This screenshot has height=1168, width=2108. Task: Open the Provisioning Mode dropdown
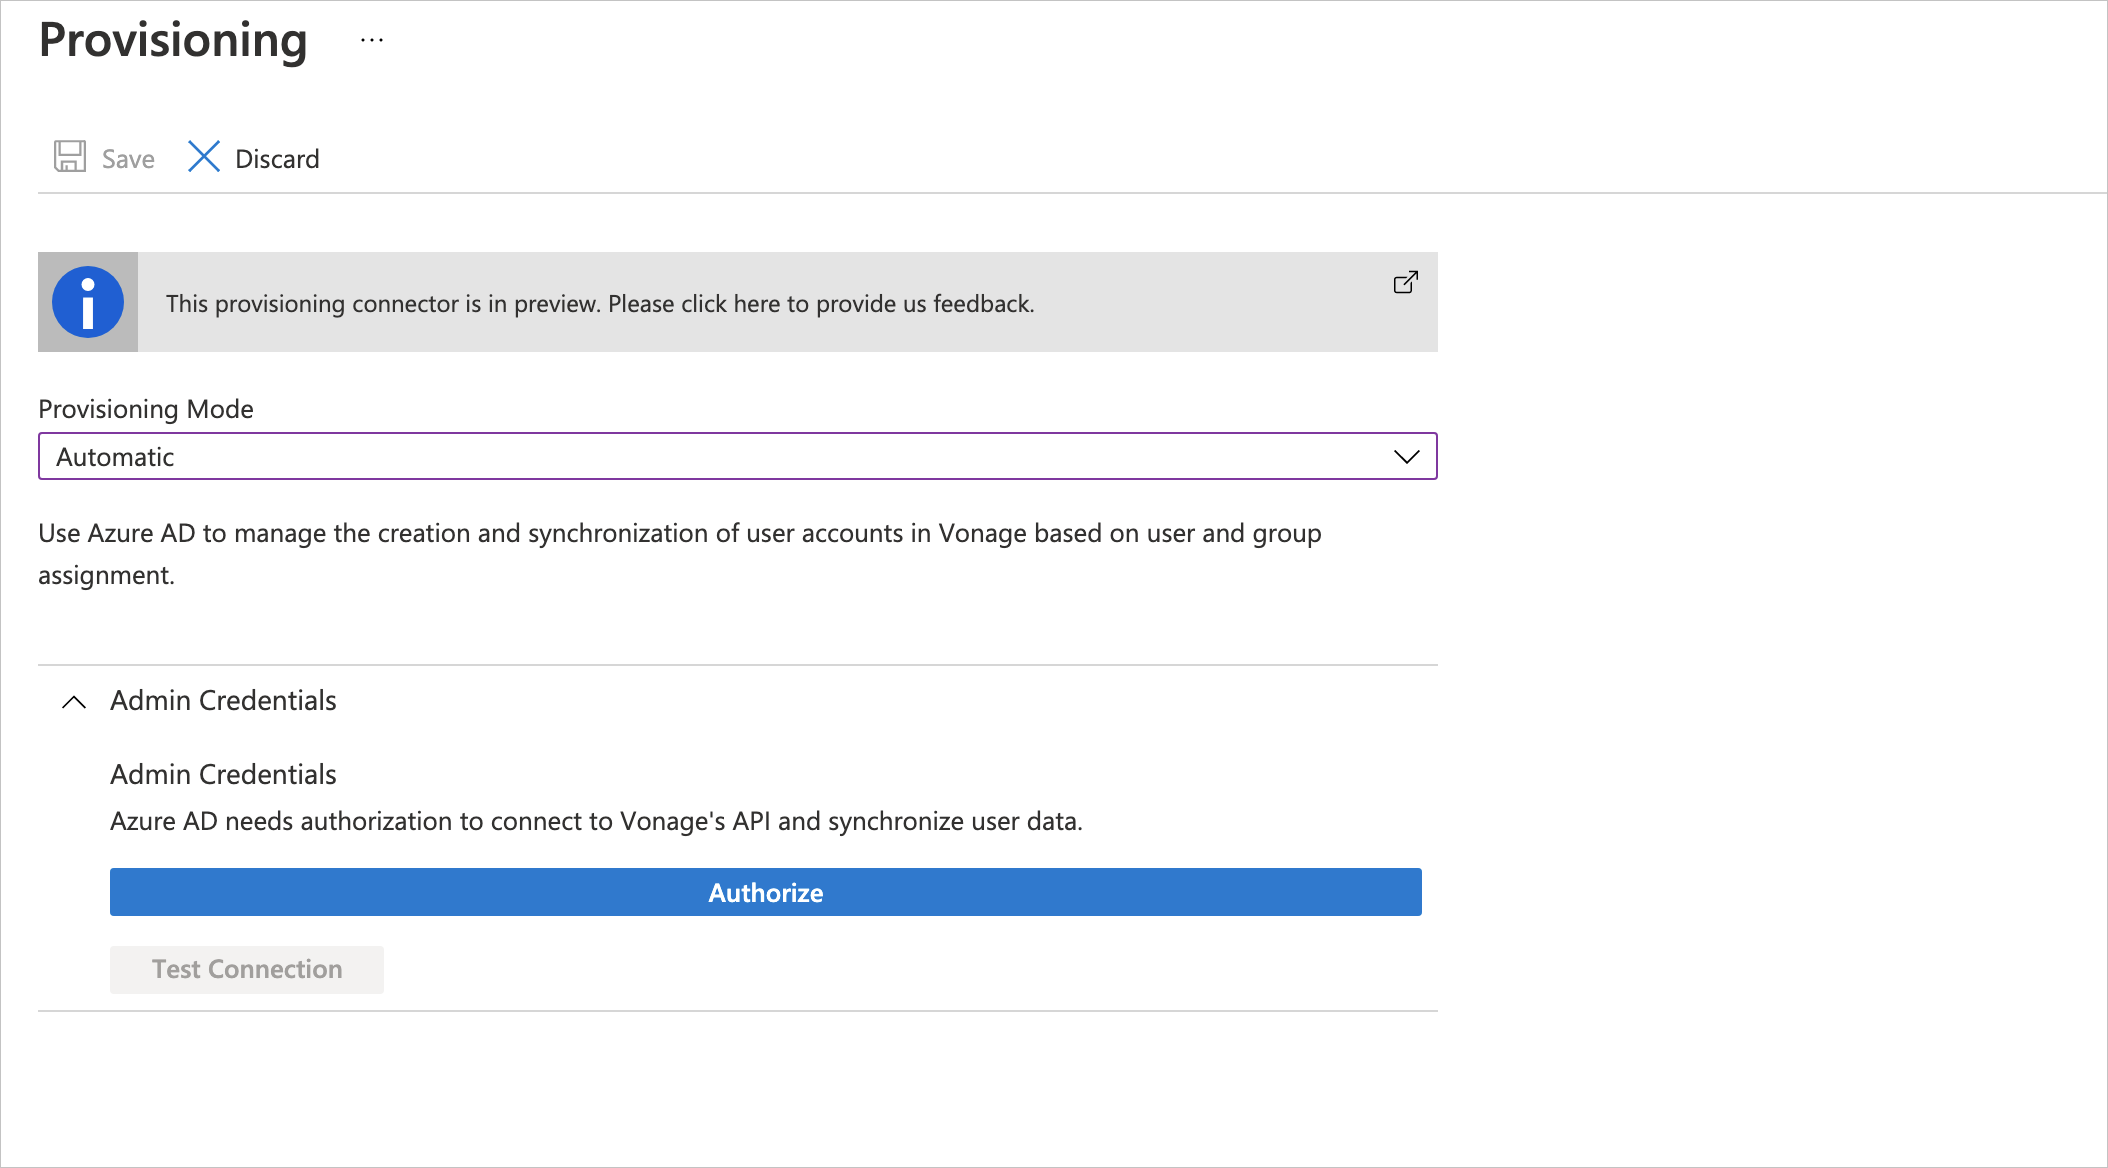(x=738, y=456)
